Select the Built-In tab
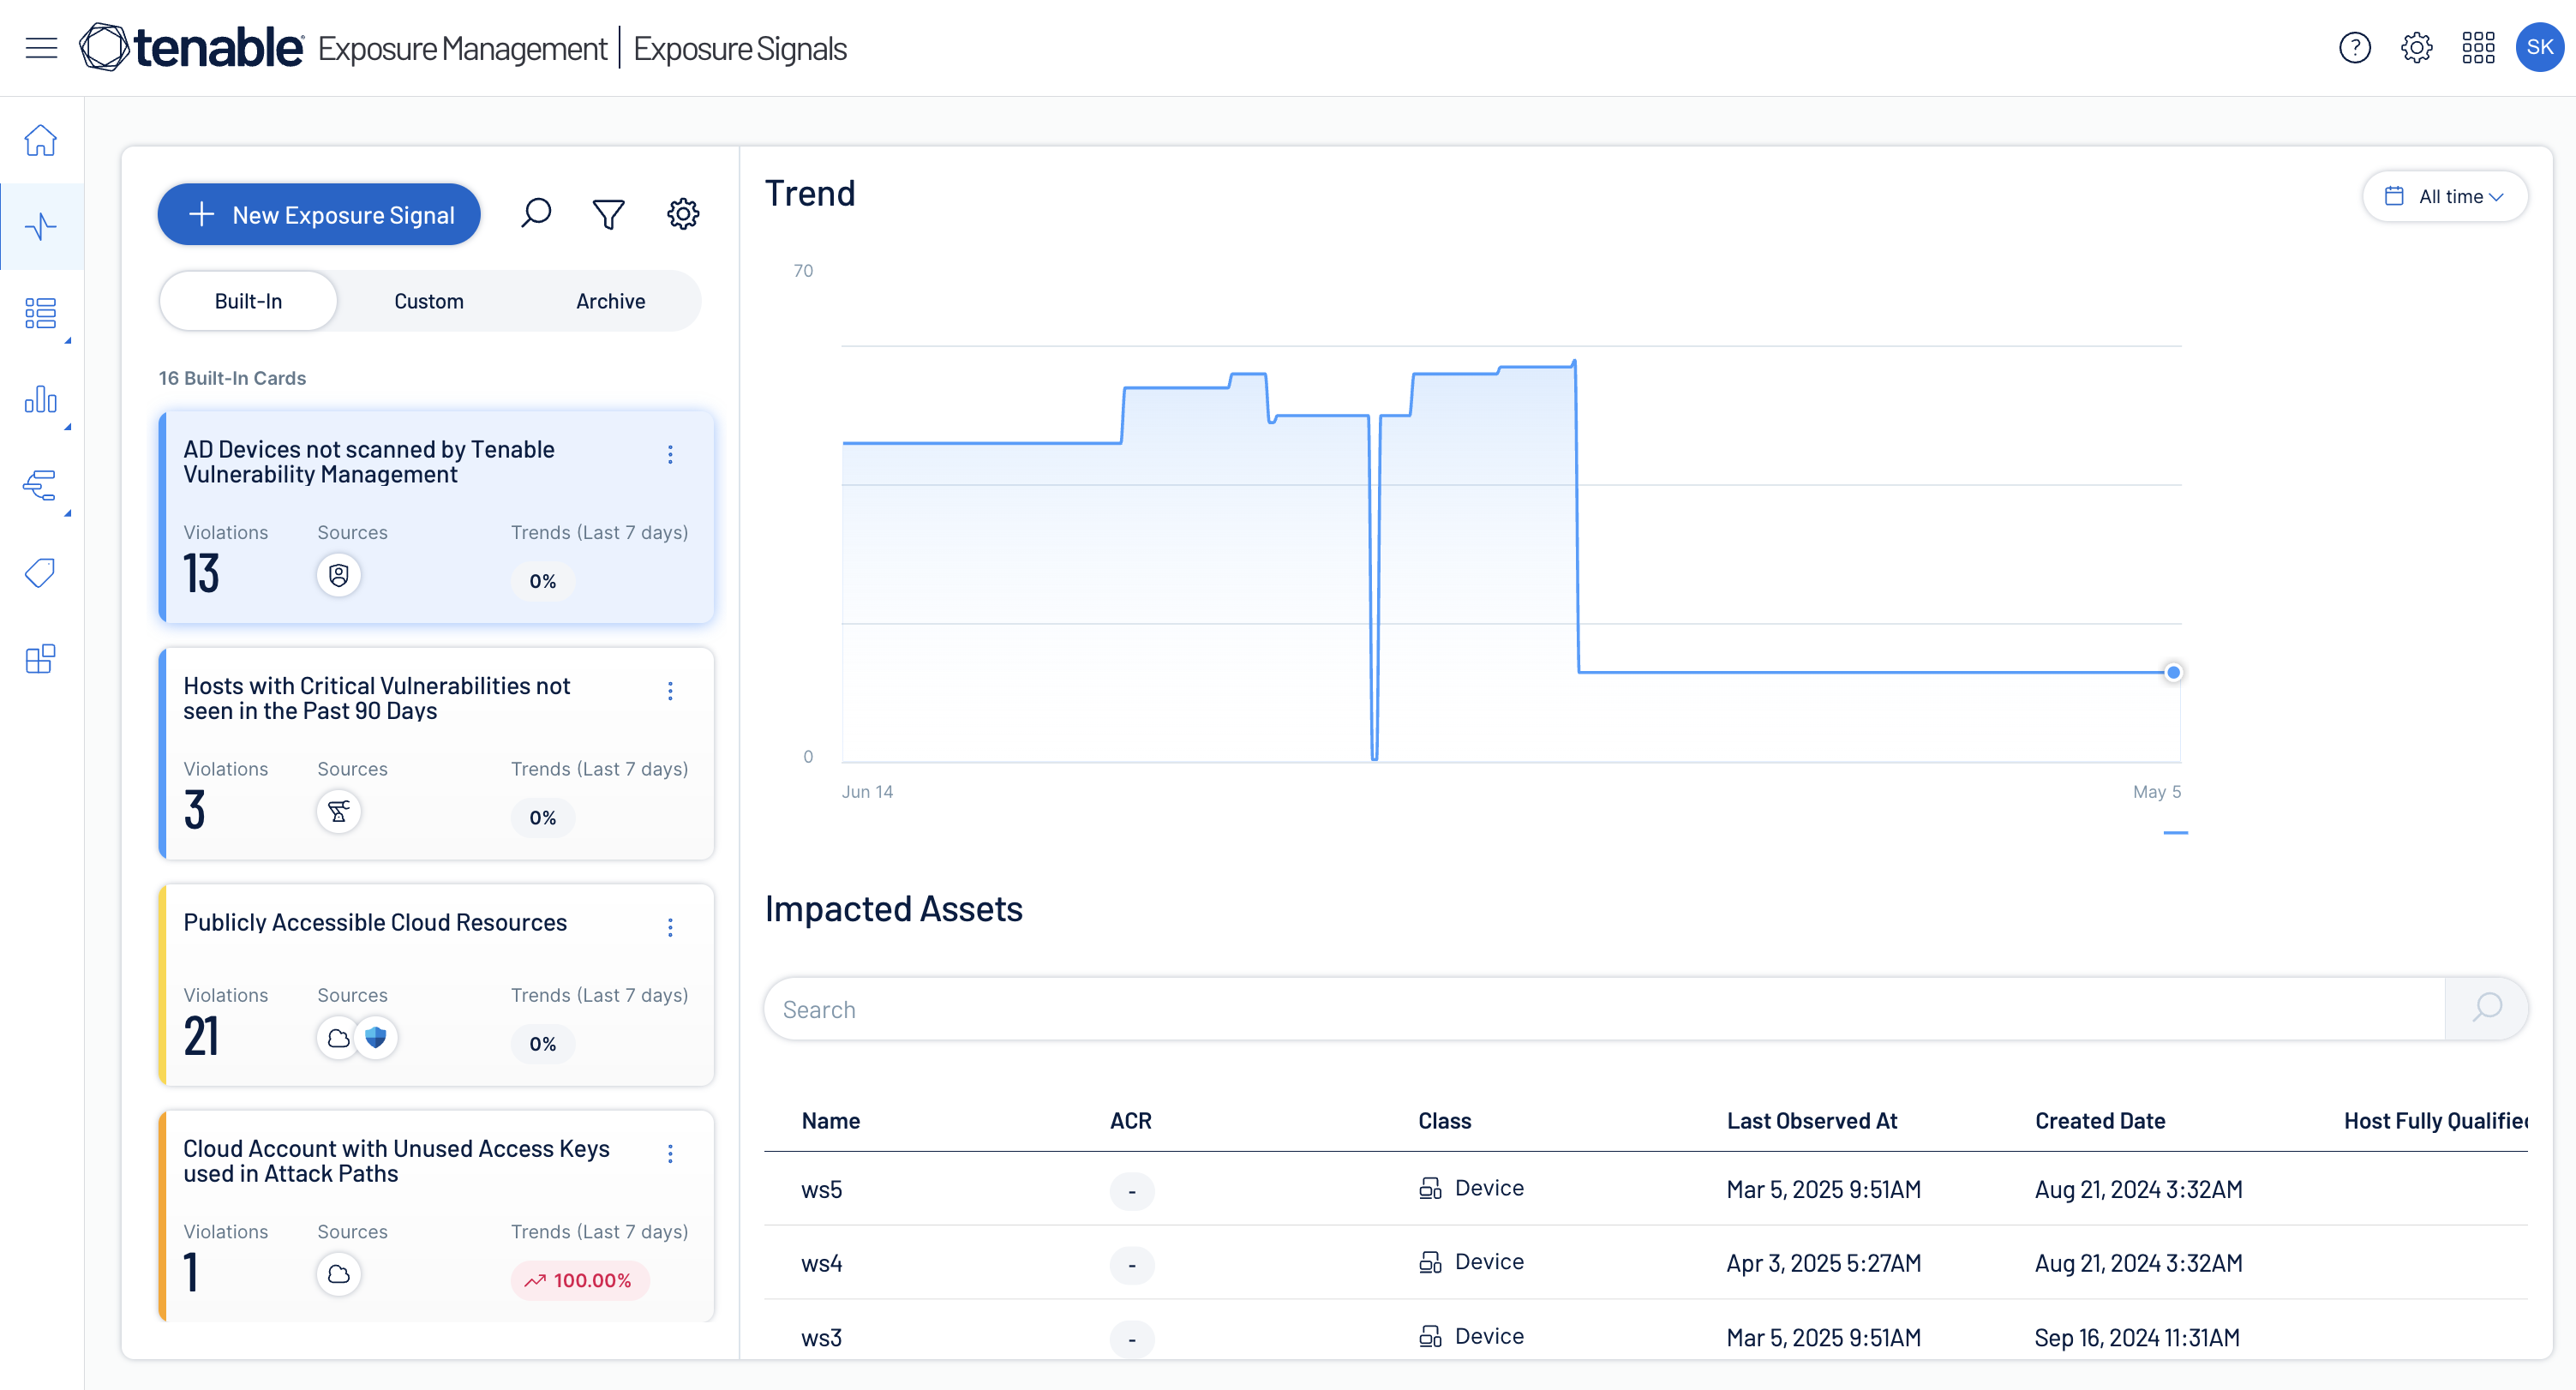The image size is (2576, 1390). [x=248, y=301]
